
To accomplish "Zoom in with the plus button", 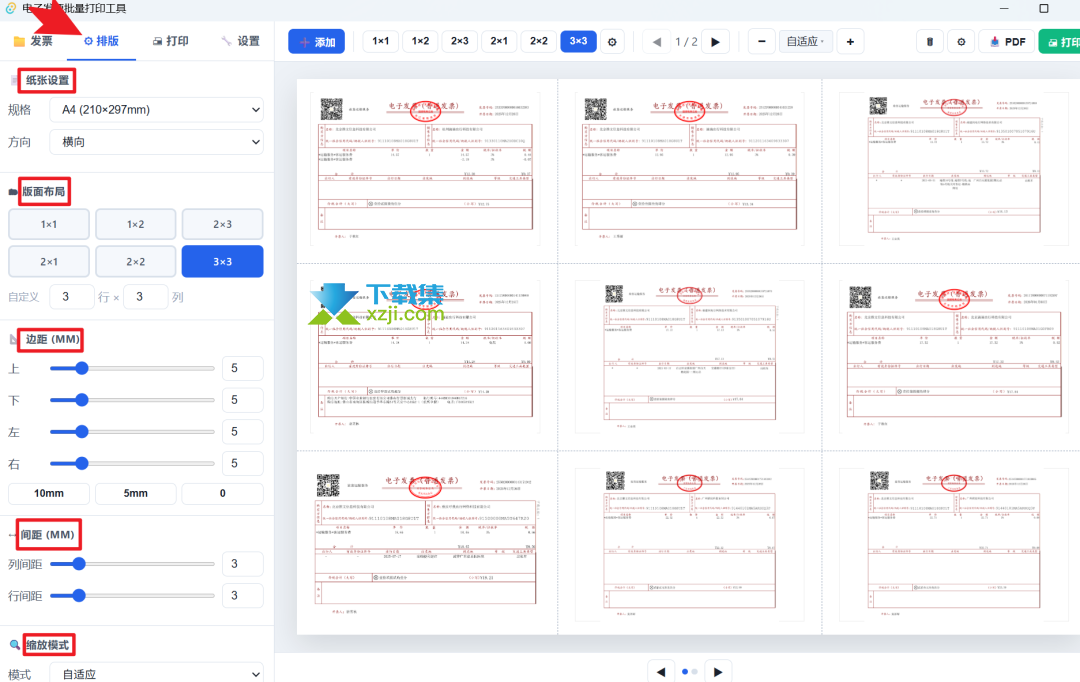I will pos(850,41).
